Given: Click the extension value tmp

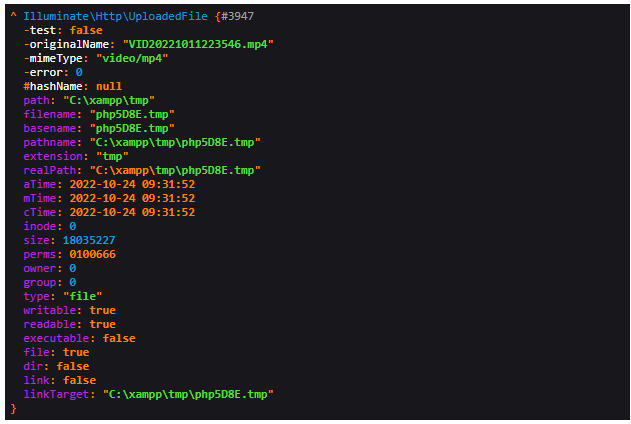Looking at the screenshot, I should tap(112, 156).
